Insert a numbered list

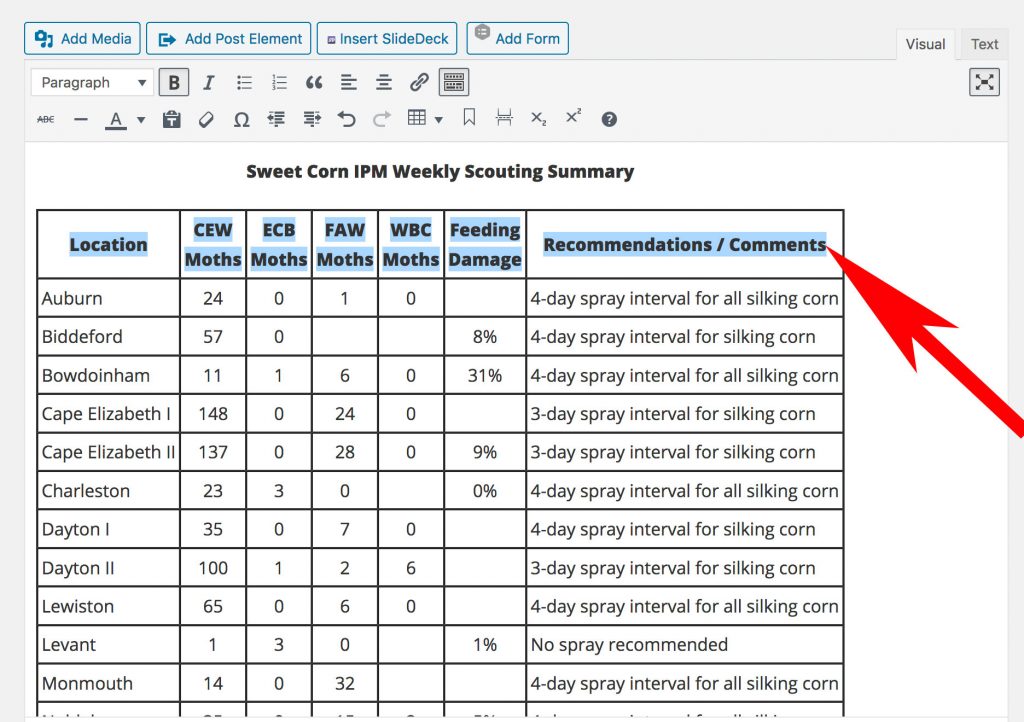coord(279,83)
